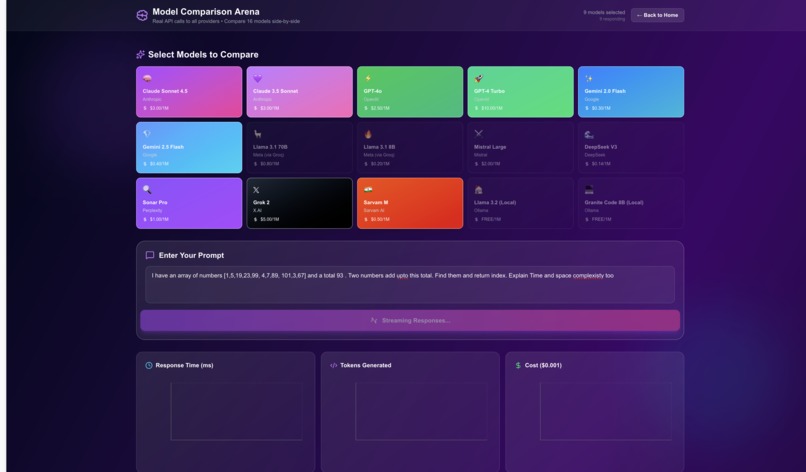This screenshot has width=806, height=472.
Task: Click the 'Tokens Generated' label
Action: tap(365, 366)
